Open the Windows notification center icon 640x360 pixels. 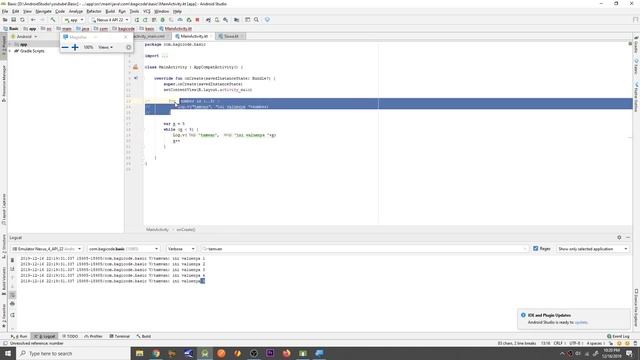click(629, 353)
